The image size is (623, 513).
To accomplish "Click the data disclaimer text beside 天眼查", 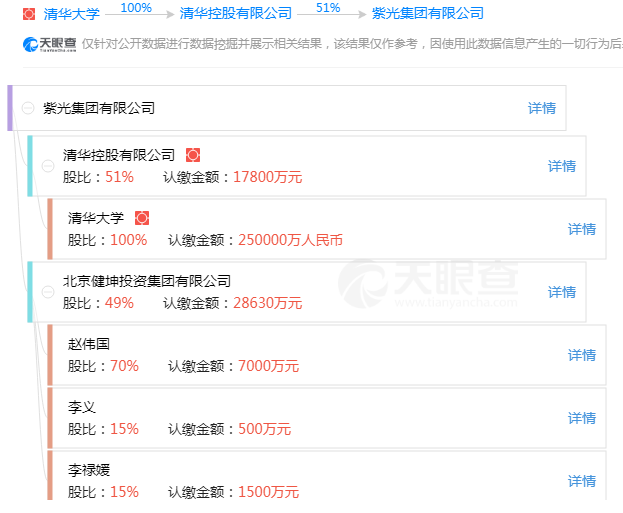I will click(352, 44).
